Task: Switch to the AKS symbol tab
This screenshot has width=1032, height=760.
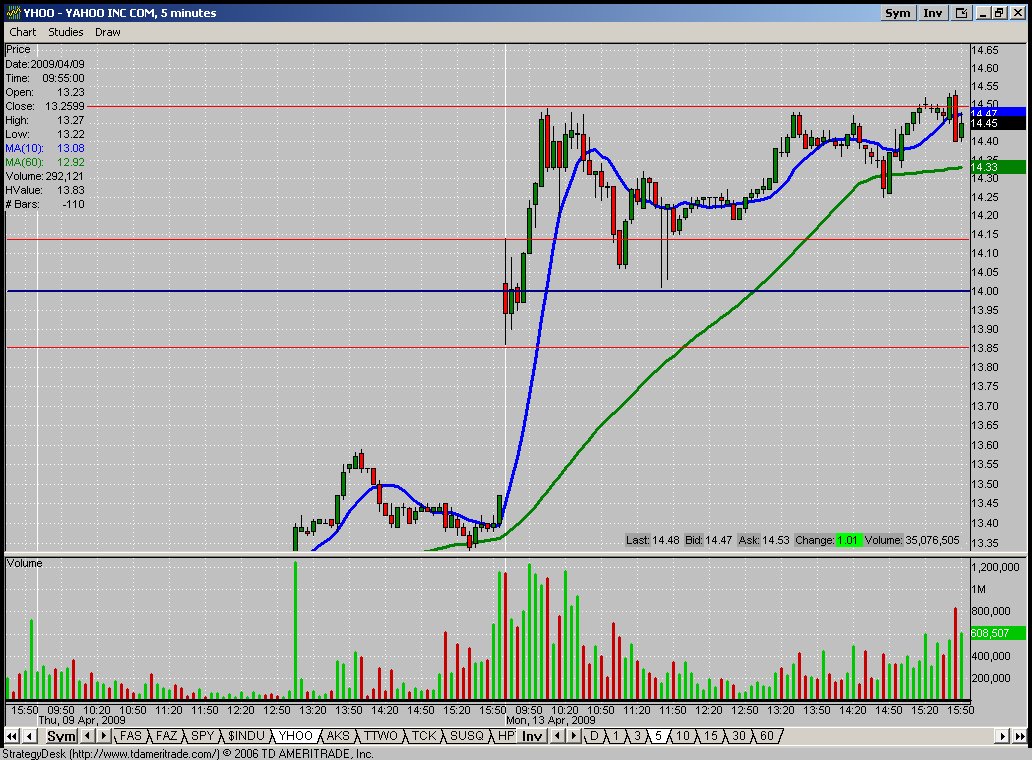Action: [x=338, y=736]
